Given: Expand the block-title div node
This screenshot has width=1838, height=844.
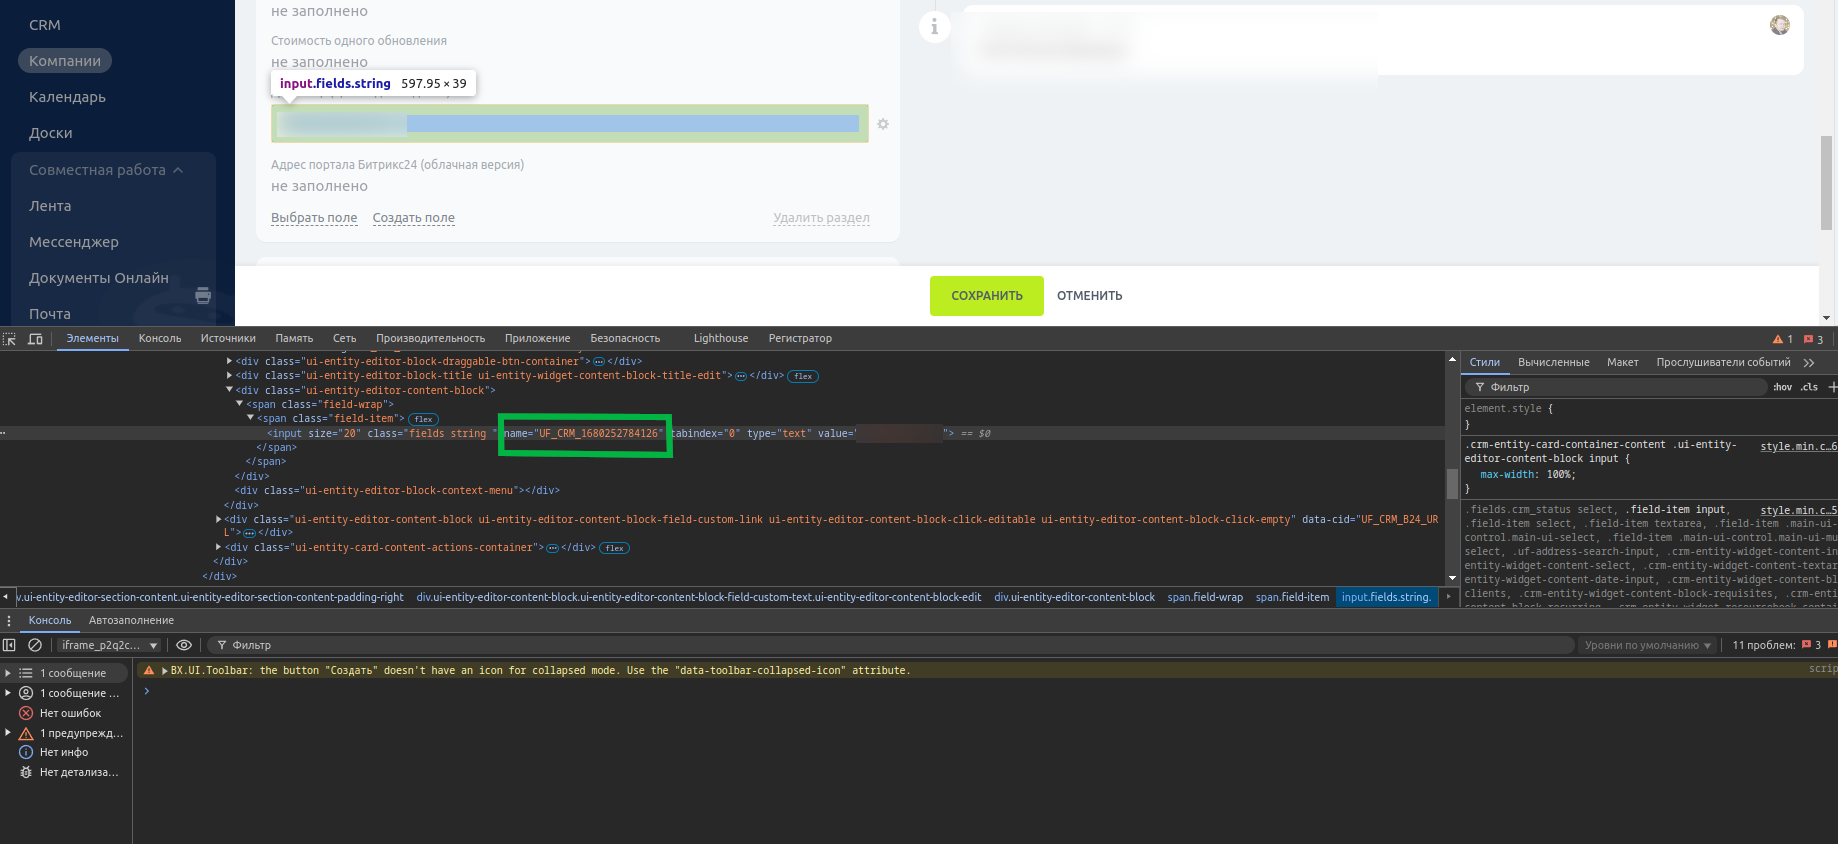Looking at the screenshot, I should click(x=229, y=376).
